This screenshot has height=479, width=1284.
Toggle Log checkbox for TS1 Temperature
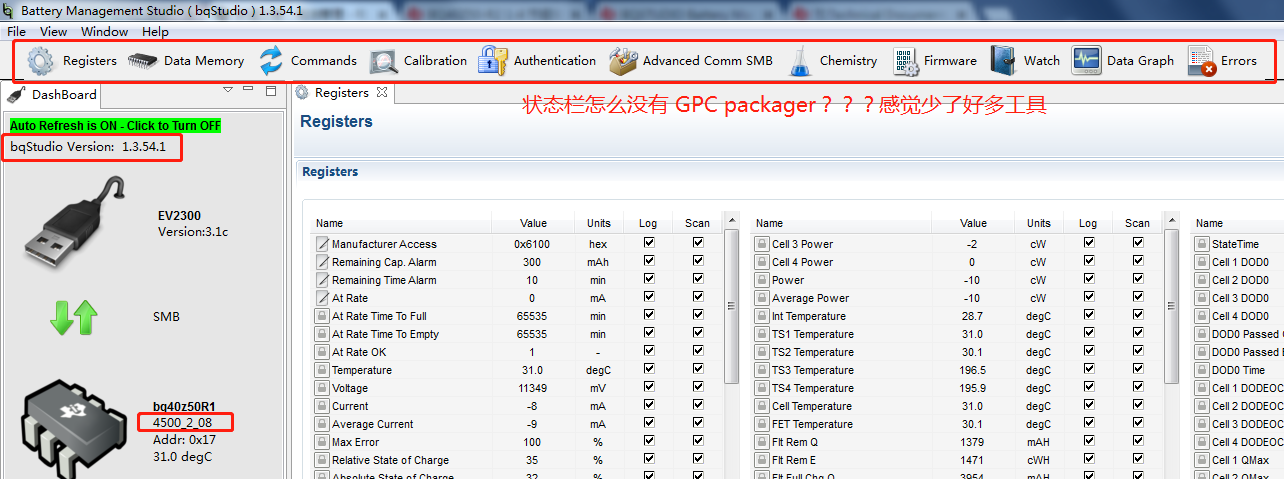[x=1089, y=333]
